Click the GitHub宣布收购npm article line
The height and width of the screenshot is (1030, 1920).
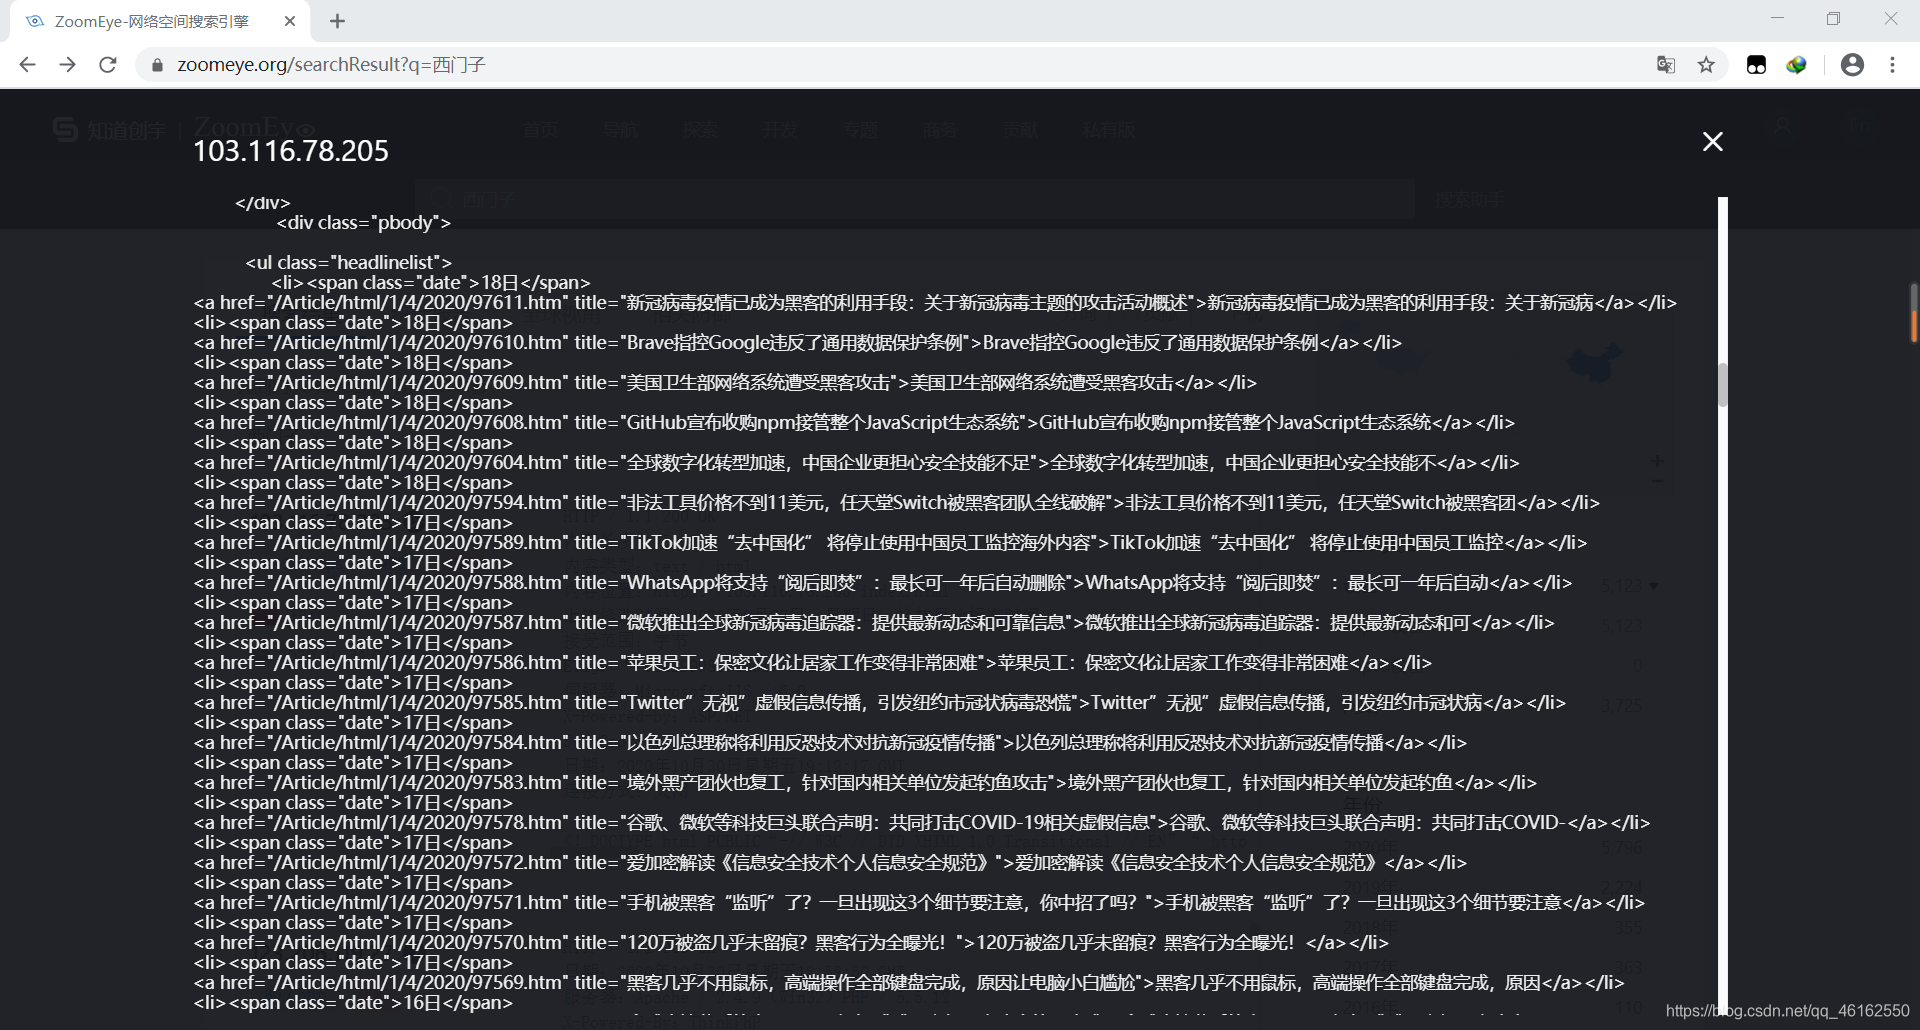pyautogui.click(x=854, y=423)
